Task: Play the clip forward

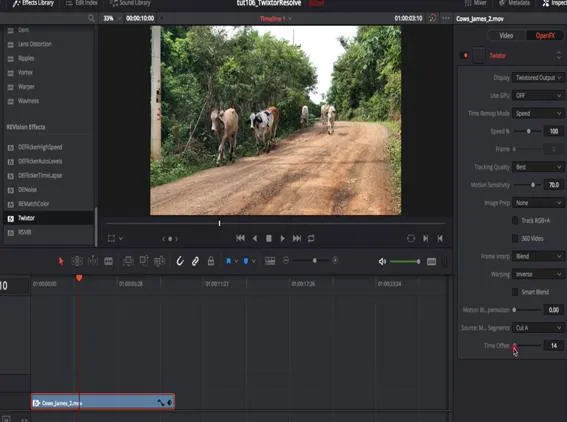Action: 282,238
